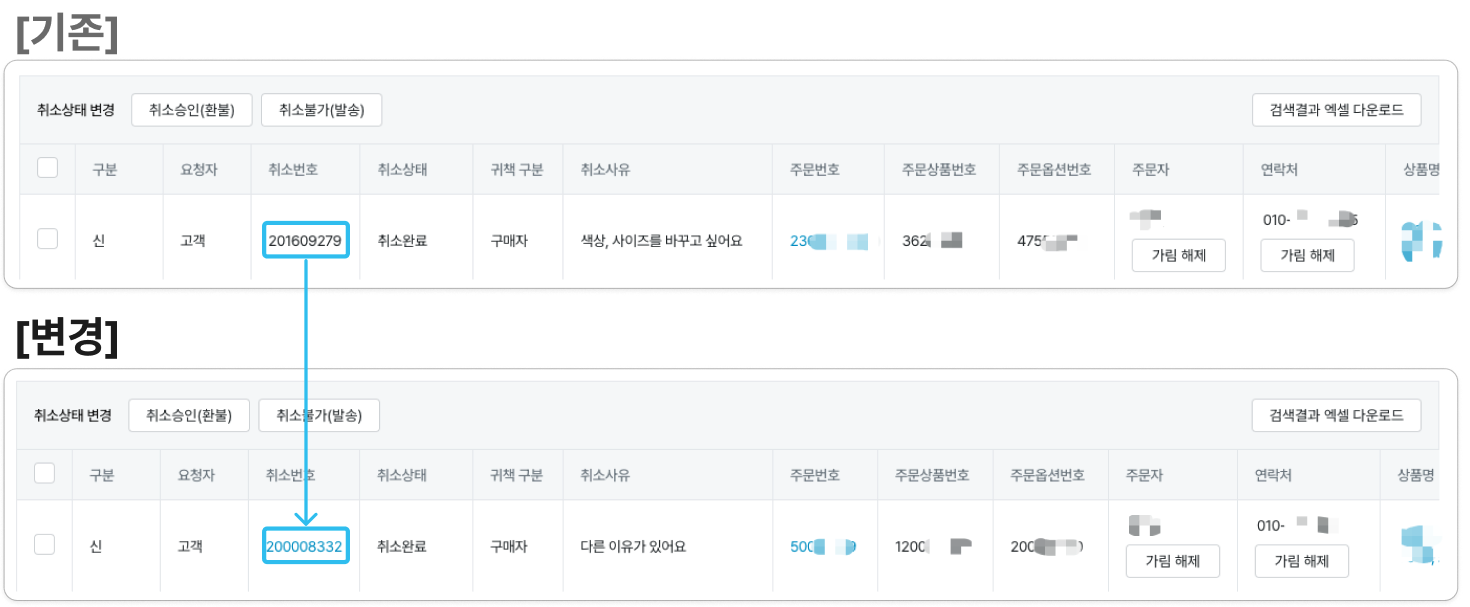The height and width of the screenshot is (607, 1470).
Task: Click product thumbnail in upper table row
Action: (x=1421, y=241)
